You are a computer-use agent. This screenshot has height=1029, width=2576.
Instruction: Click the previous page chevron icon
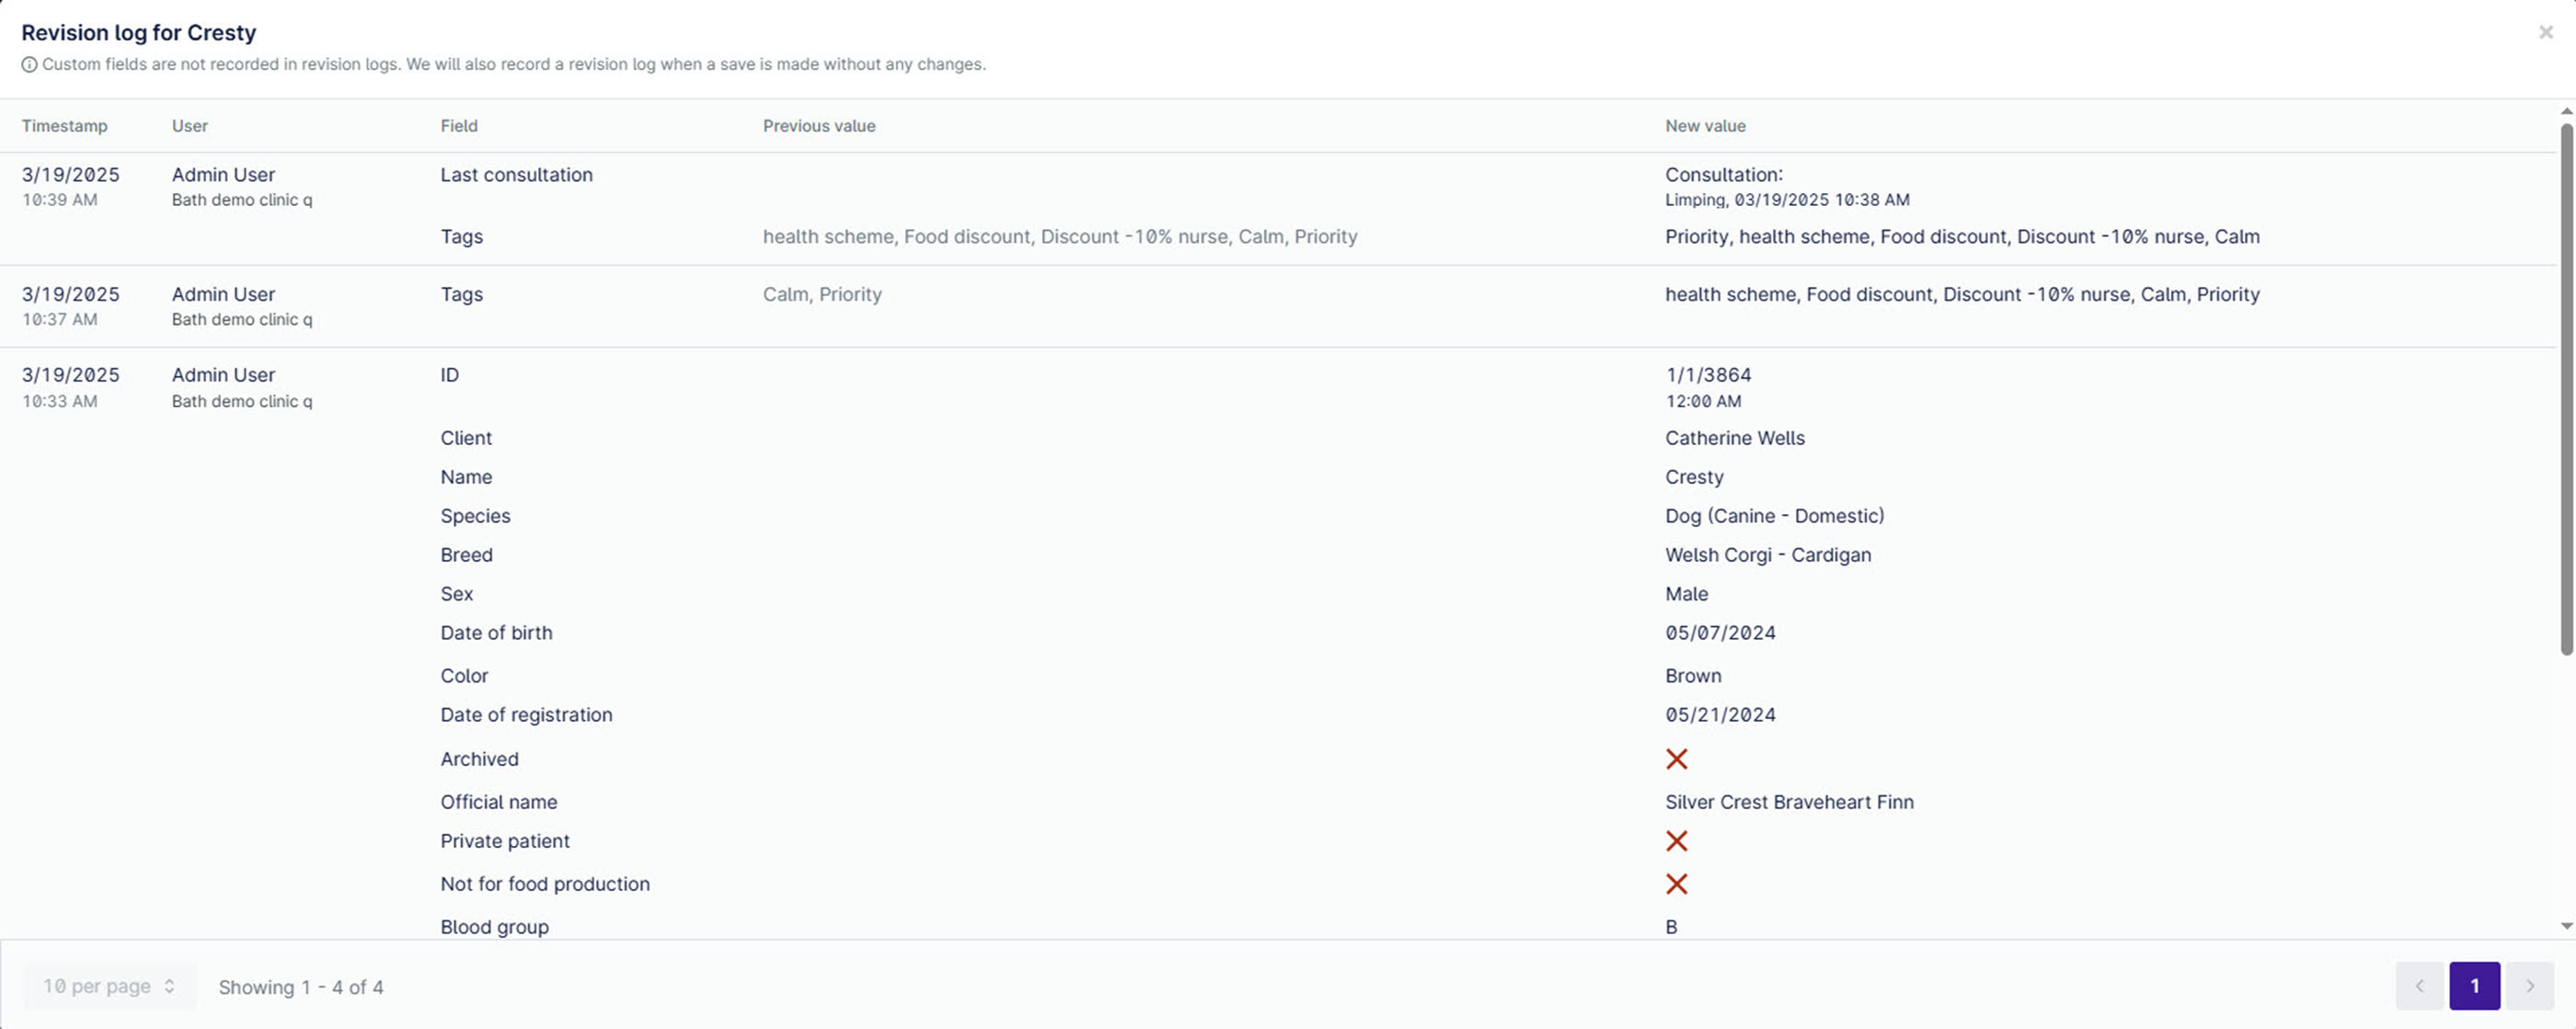coord(2419,985)
